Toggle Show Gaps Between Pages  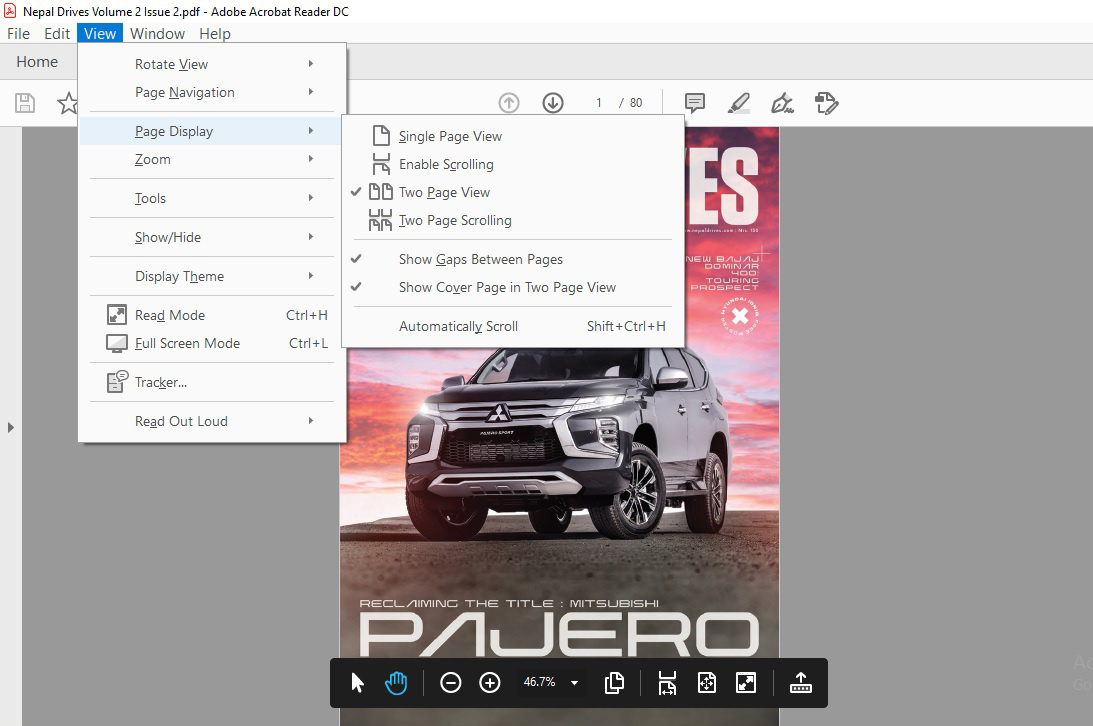click(513, 259)
